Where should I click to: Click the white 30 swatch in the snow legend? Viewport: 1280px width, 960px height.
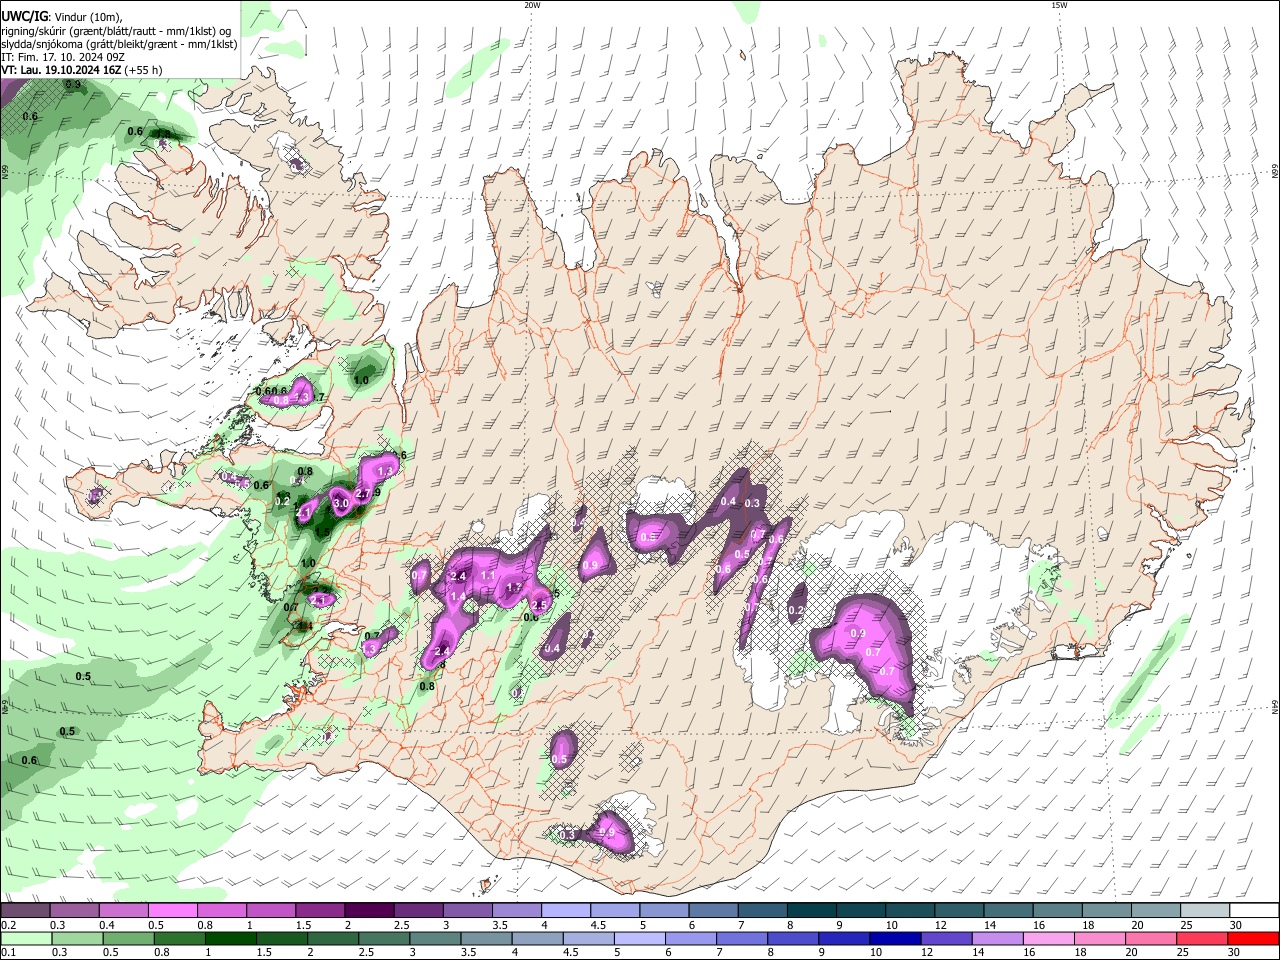1253,911
